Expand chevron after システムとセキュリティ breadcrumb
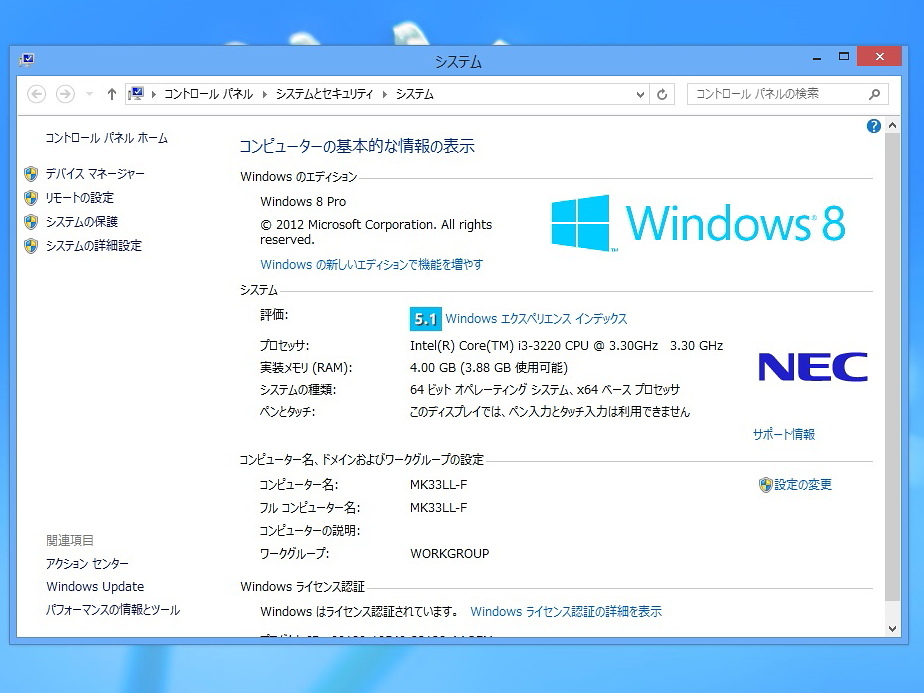Screen dimensions: 924x693 pos(385,94)
